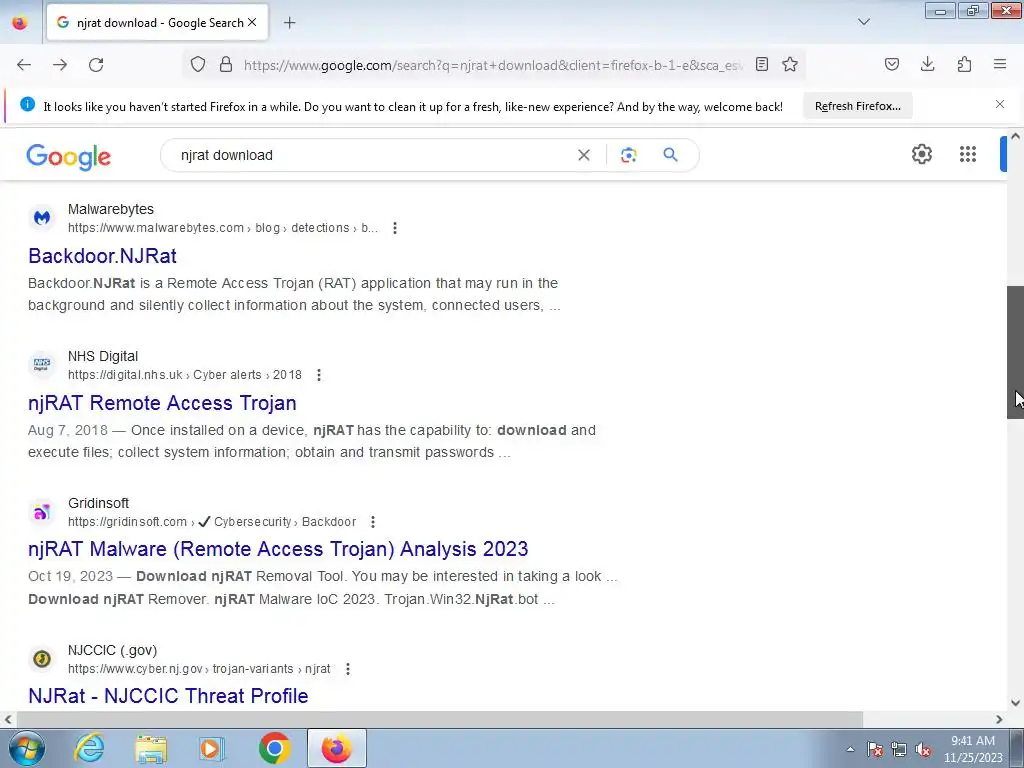Screen dimensions: 1024x768
Task: Open njRAT Malware Analysis 2023 result
Action: pos(278,549)
